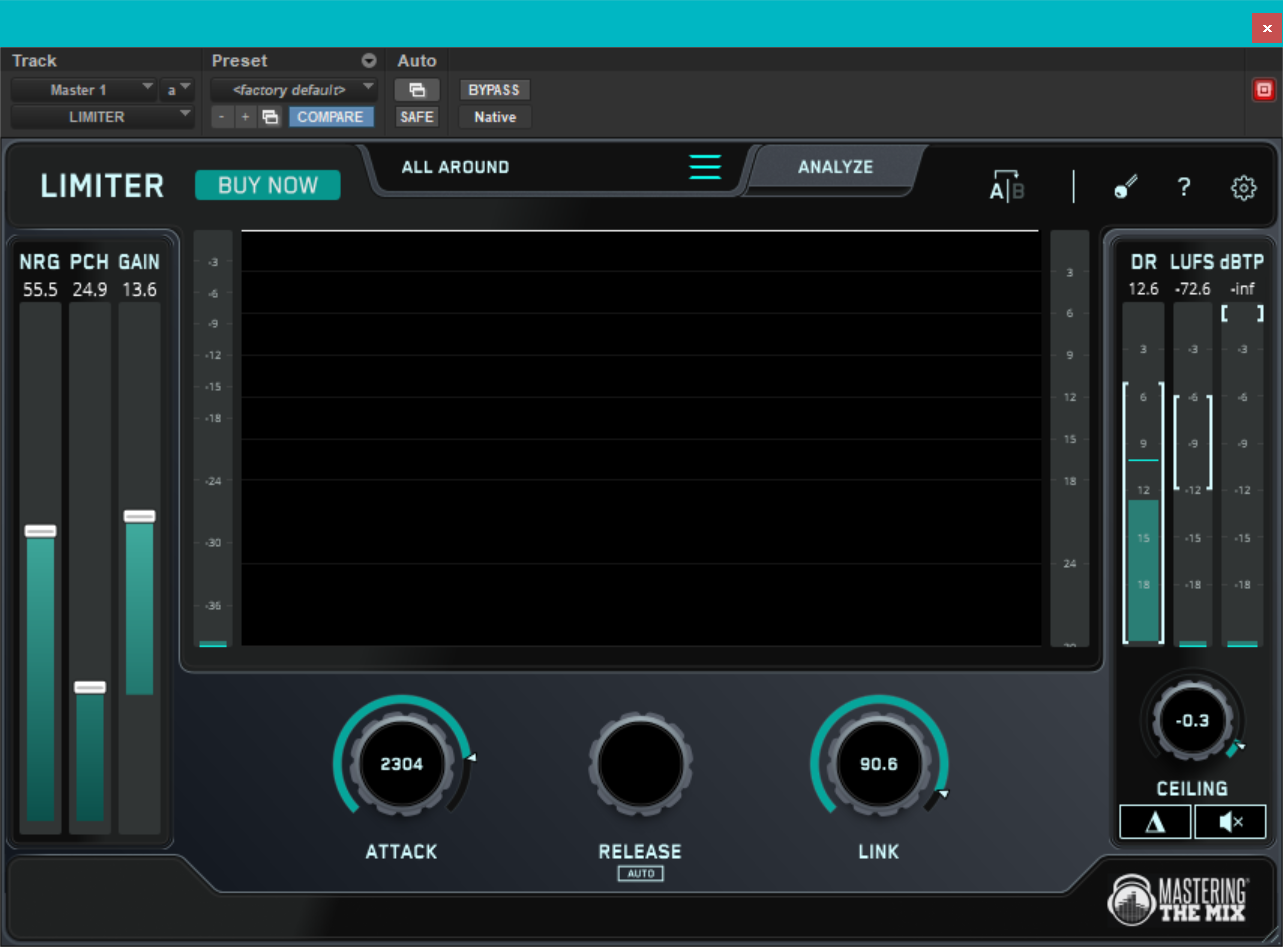Select the ALL AROUND preset tab

coord(455,167)
